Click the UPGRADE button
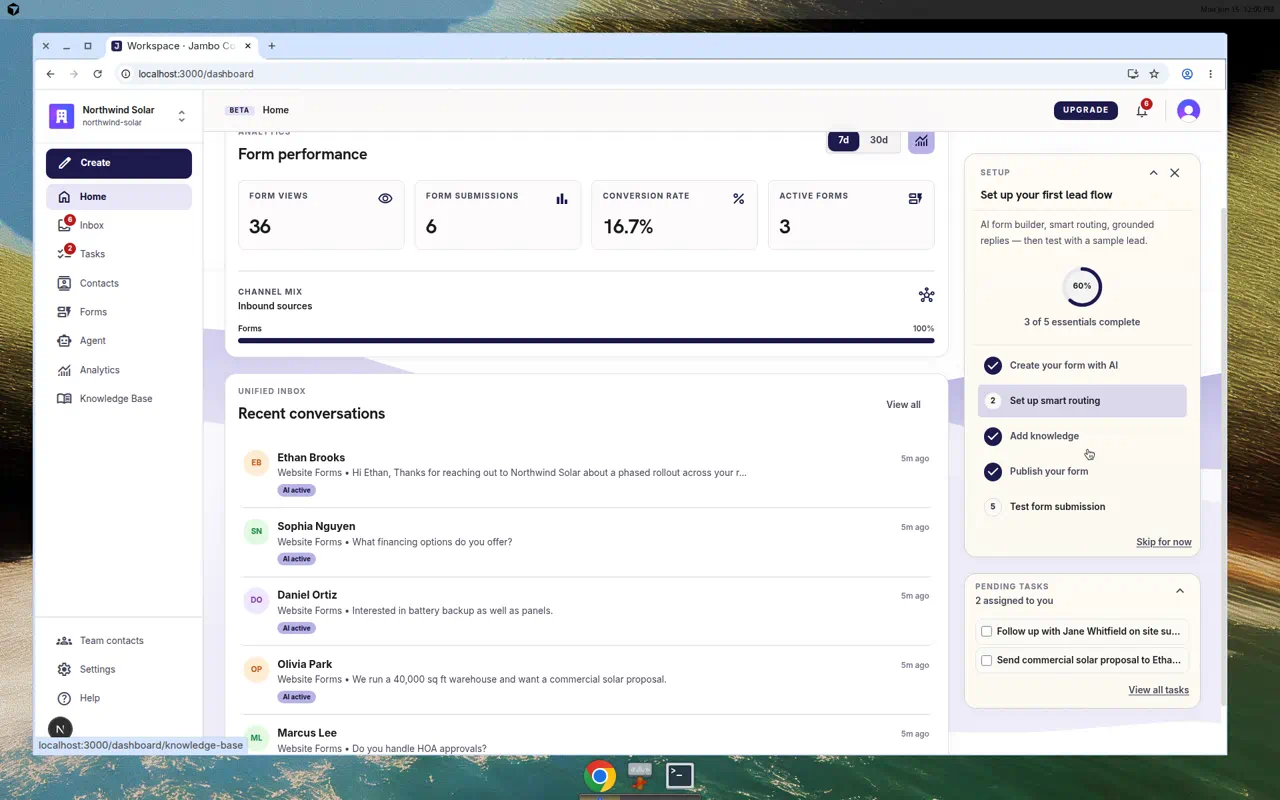 click(x=1086, y=110)
